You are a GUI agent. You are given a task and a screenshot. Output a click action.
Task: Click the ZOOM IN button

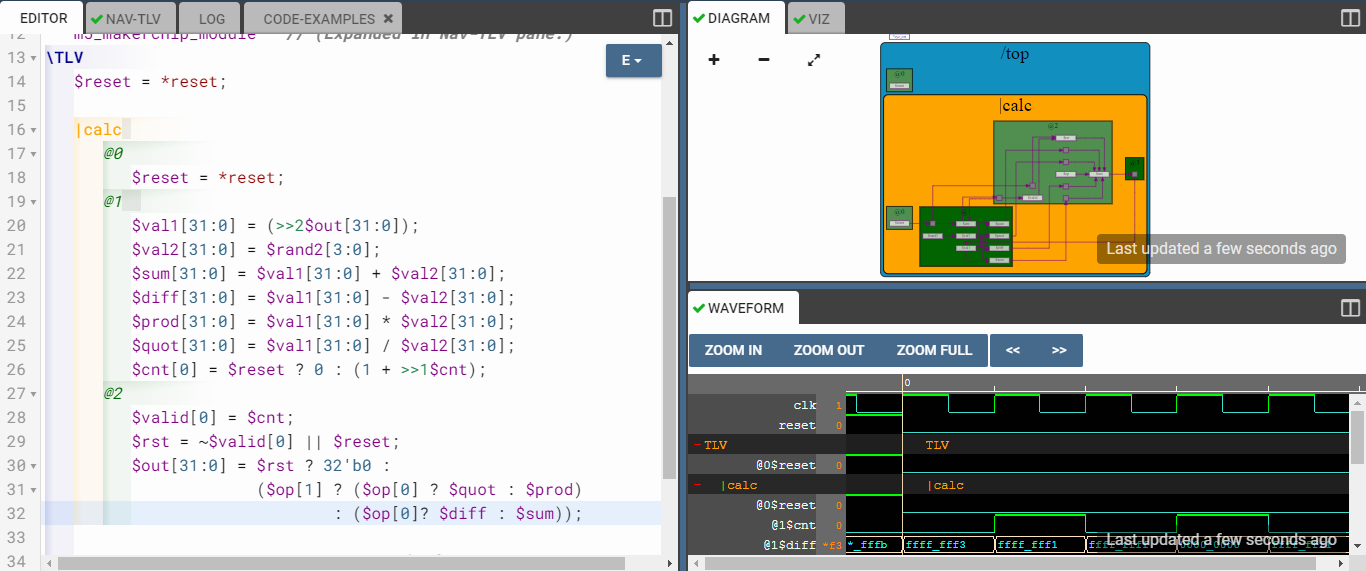pyautogui.click(x=733, y=350)
